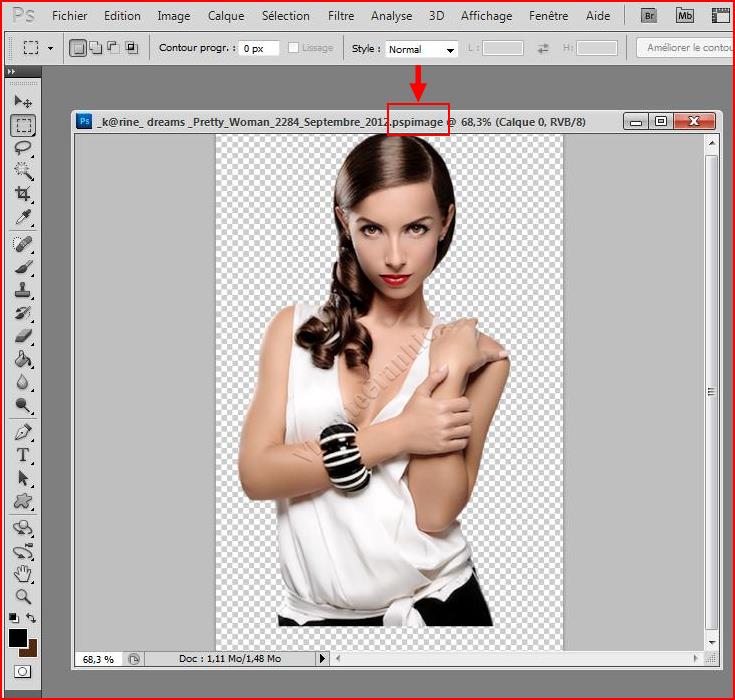Open the Calque menu
Image resolution: width=735 pixels, height=700 pixels.
226,16
